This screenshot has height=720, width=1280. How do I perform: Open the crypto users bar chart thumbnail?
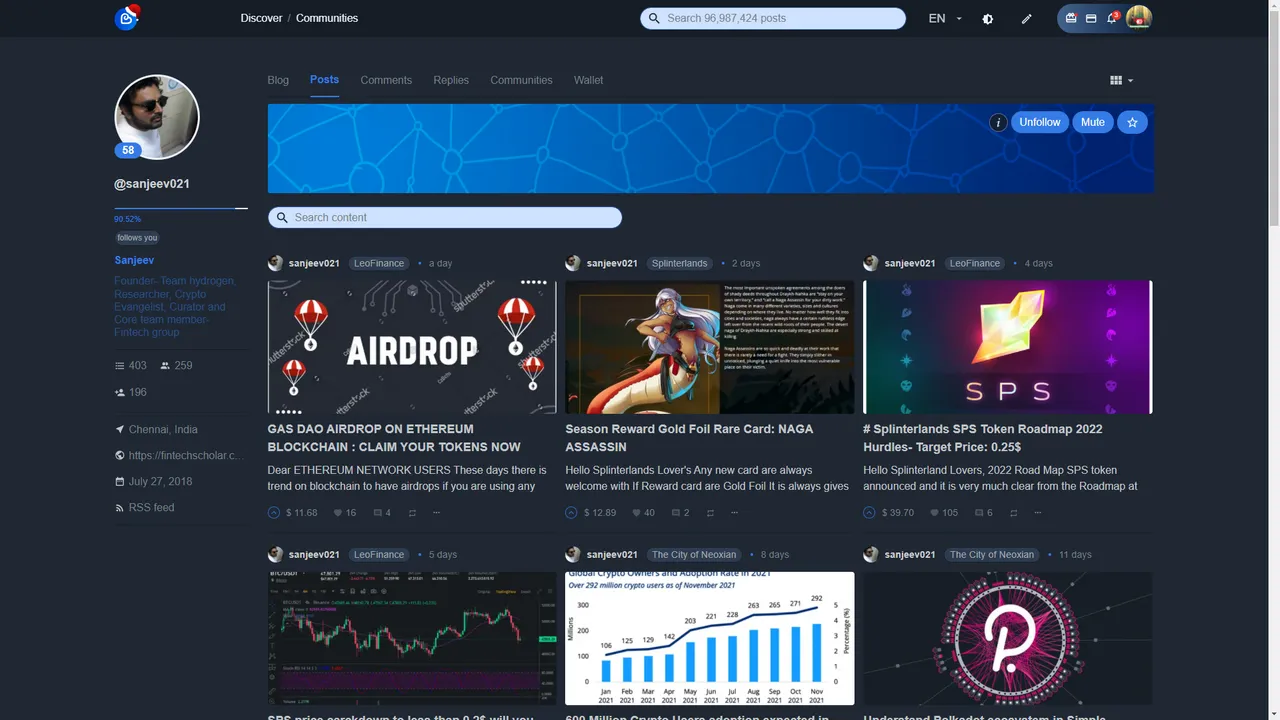(709, 638)
